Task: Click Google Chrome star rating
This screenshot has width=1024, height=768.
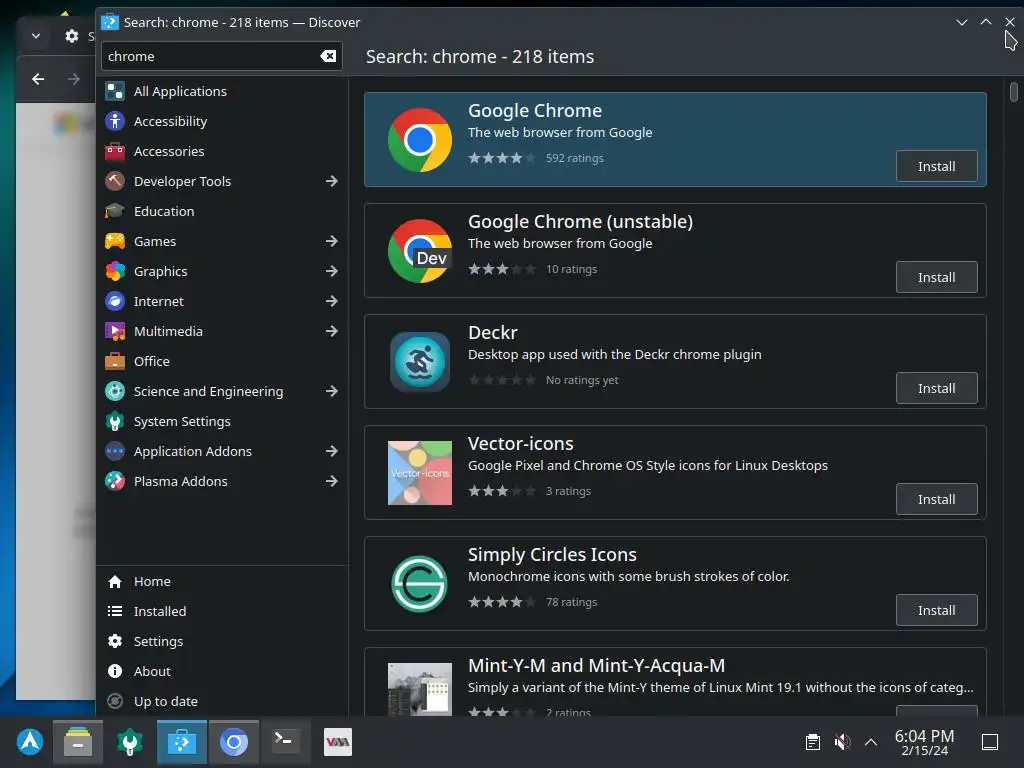Action: [502, 158]
